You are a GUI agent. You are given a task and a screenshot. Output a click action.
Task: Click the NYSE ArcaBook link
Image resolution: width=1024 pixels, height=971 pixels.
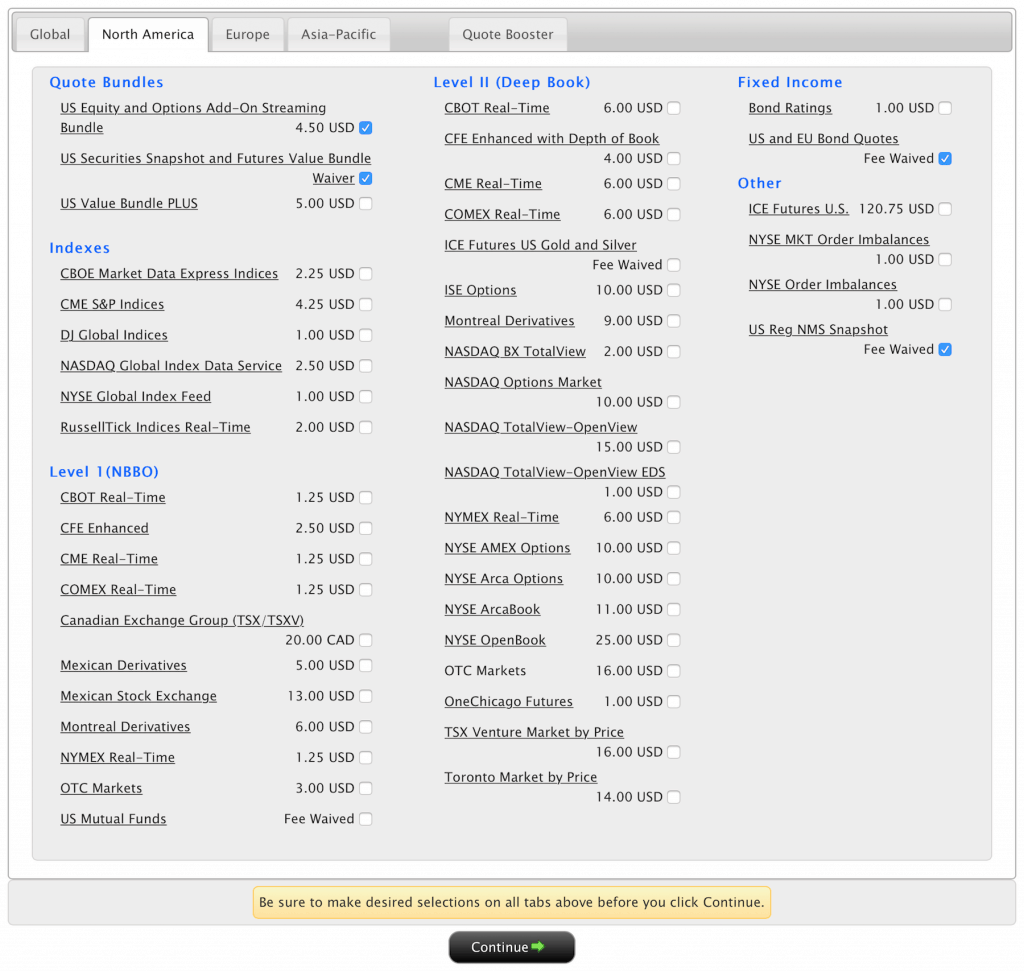point(492,609)
